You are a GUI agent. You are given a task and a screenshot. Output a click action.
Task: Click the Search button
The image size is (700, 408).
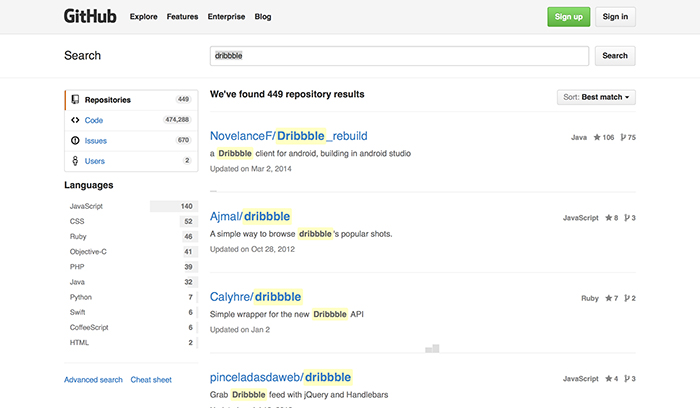tap(615, 56)
